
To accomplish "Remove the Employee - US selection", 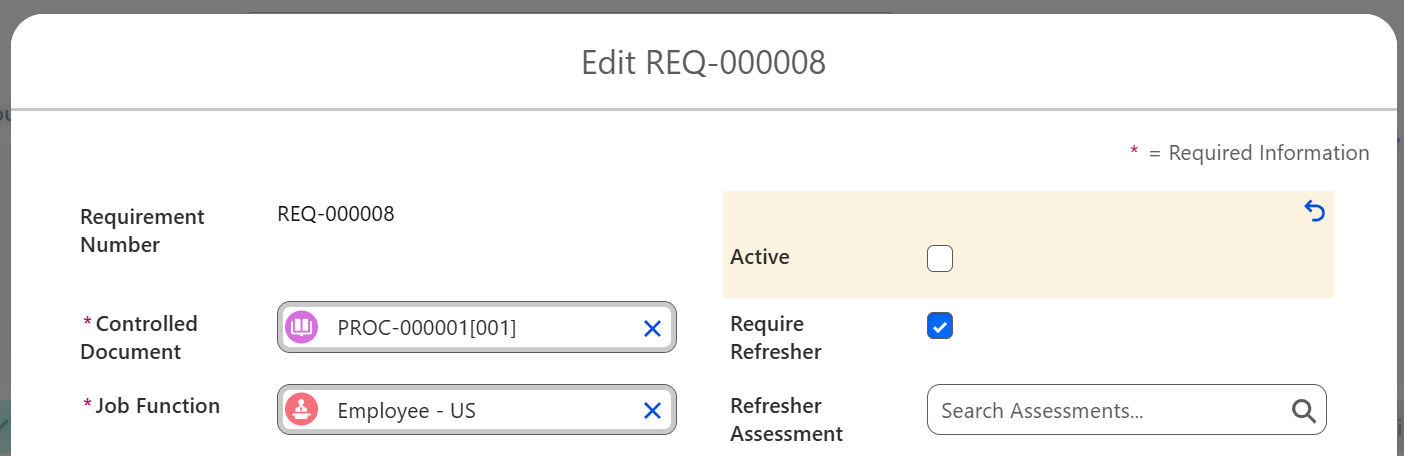I will point(652,411).
